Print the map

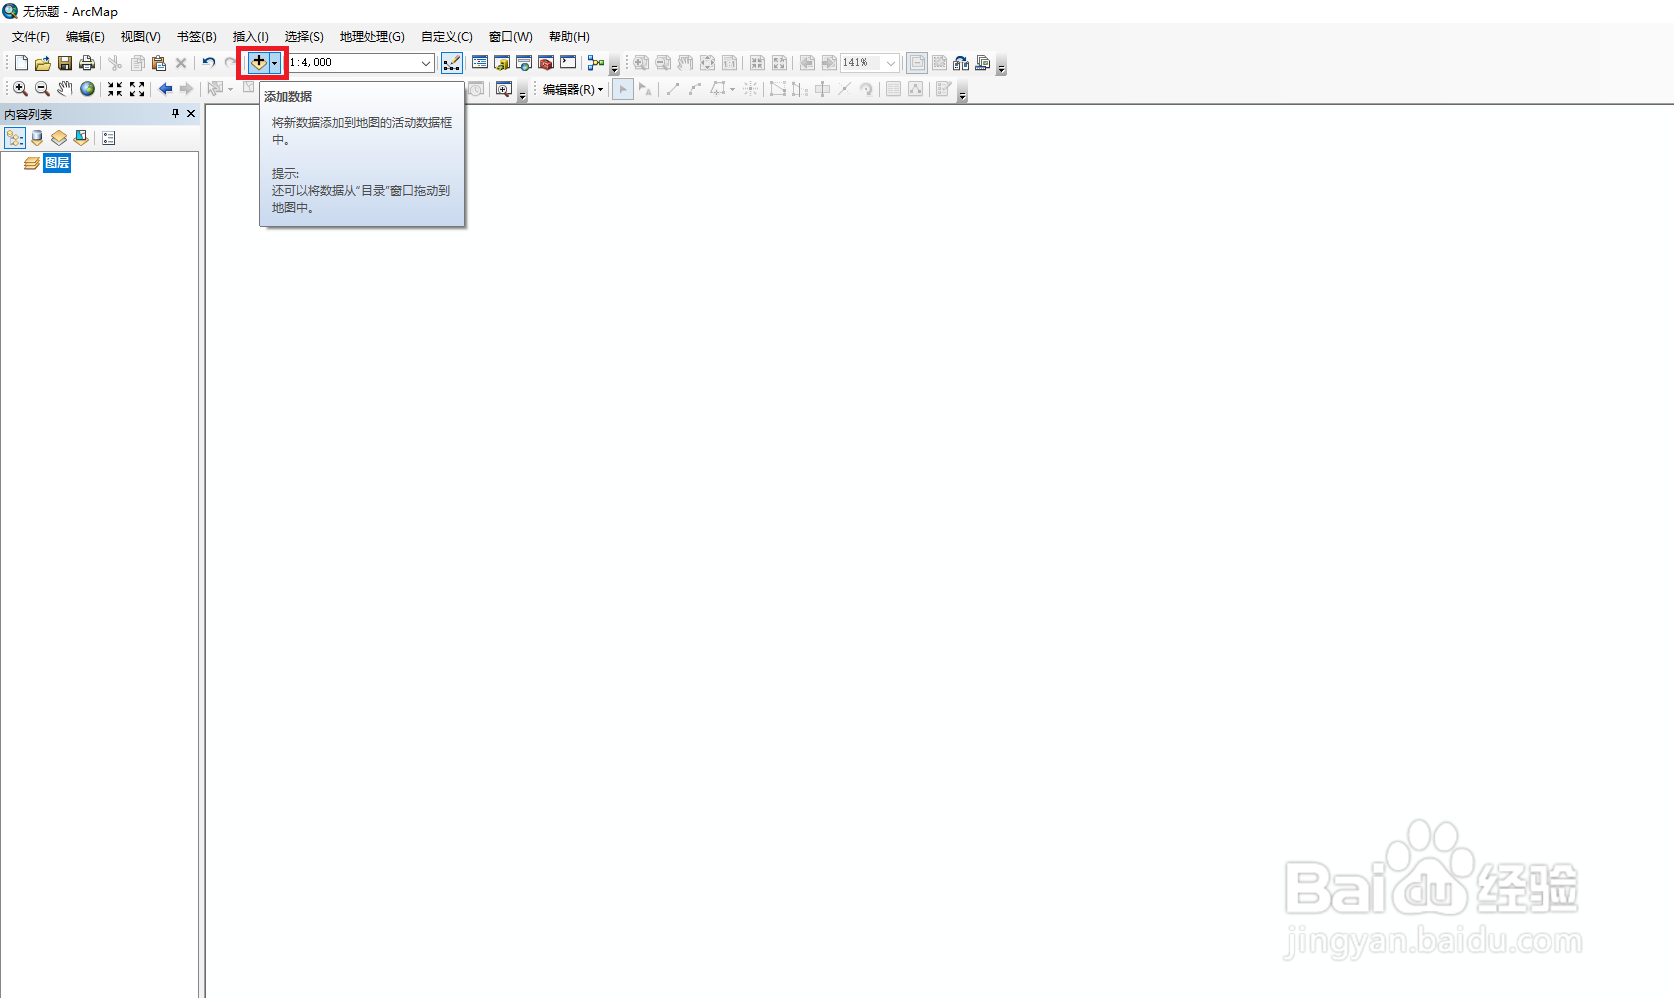(x=86, y=63)
